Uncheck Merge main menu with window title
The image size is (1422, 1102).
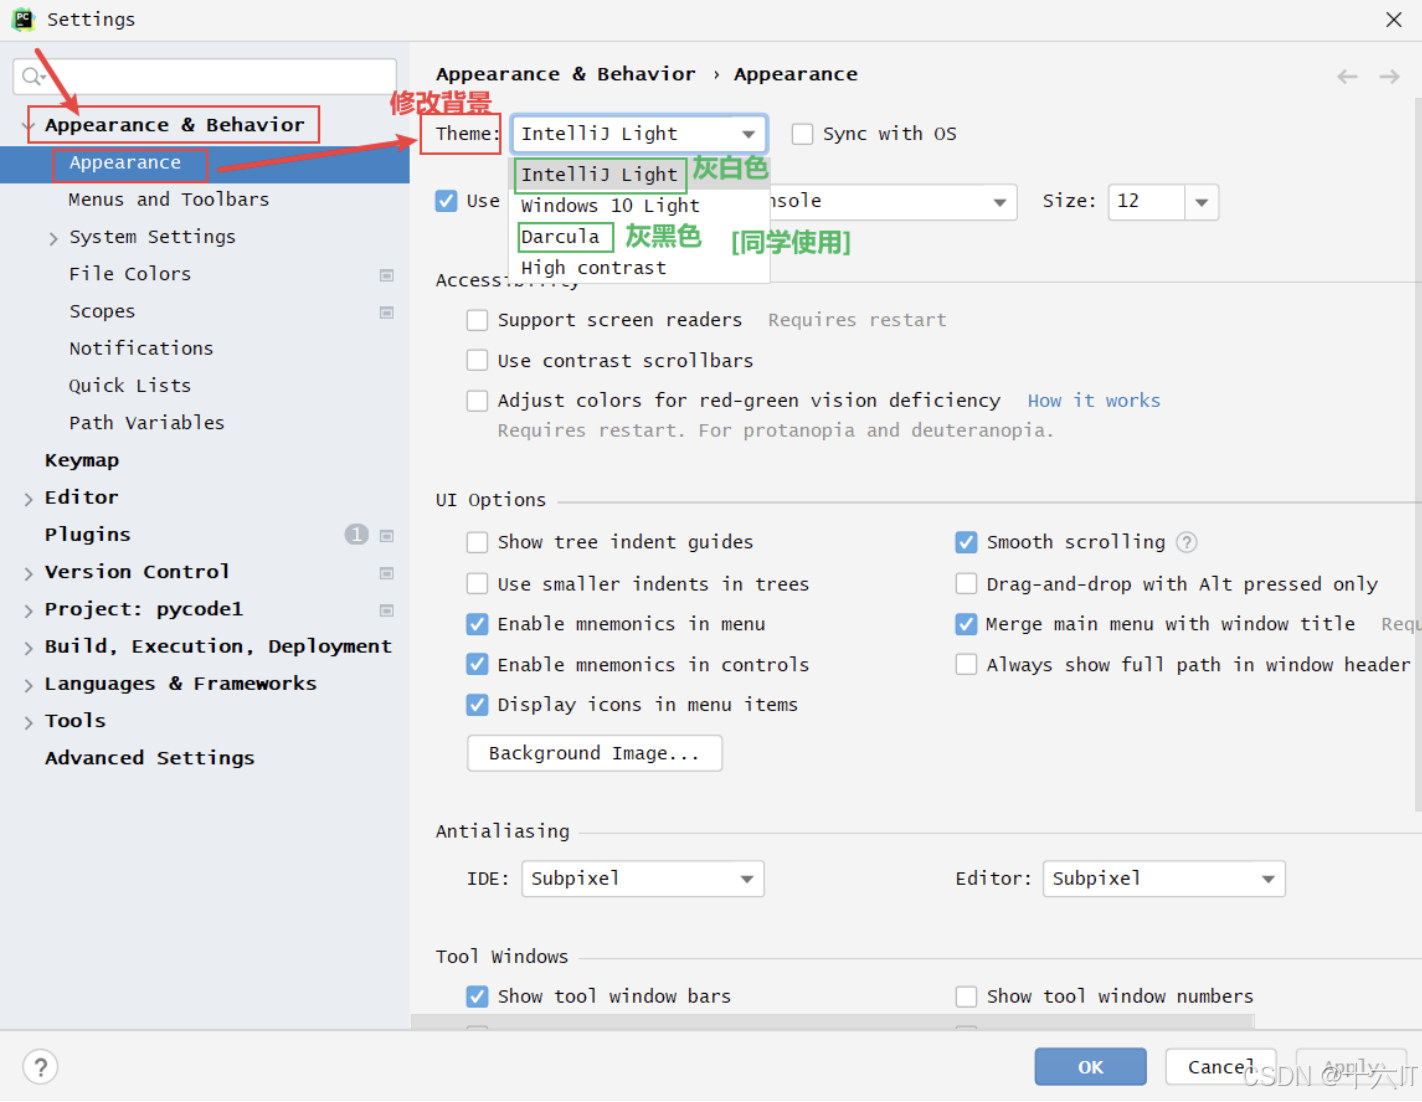point(966,624)
